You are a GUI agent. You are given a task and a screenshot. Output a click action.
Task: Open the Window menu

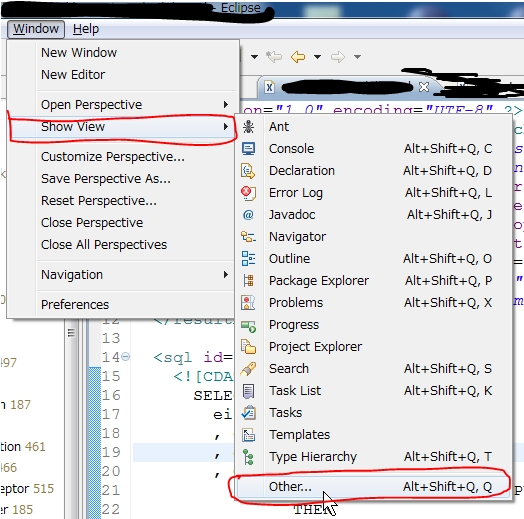click(36, 29)
